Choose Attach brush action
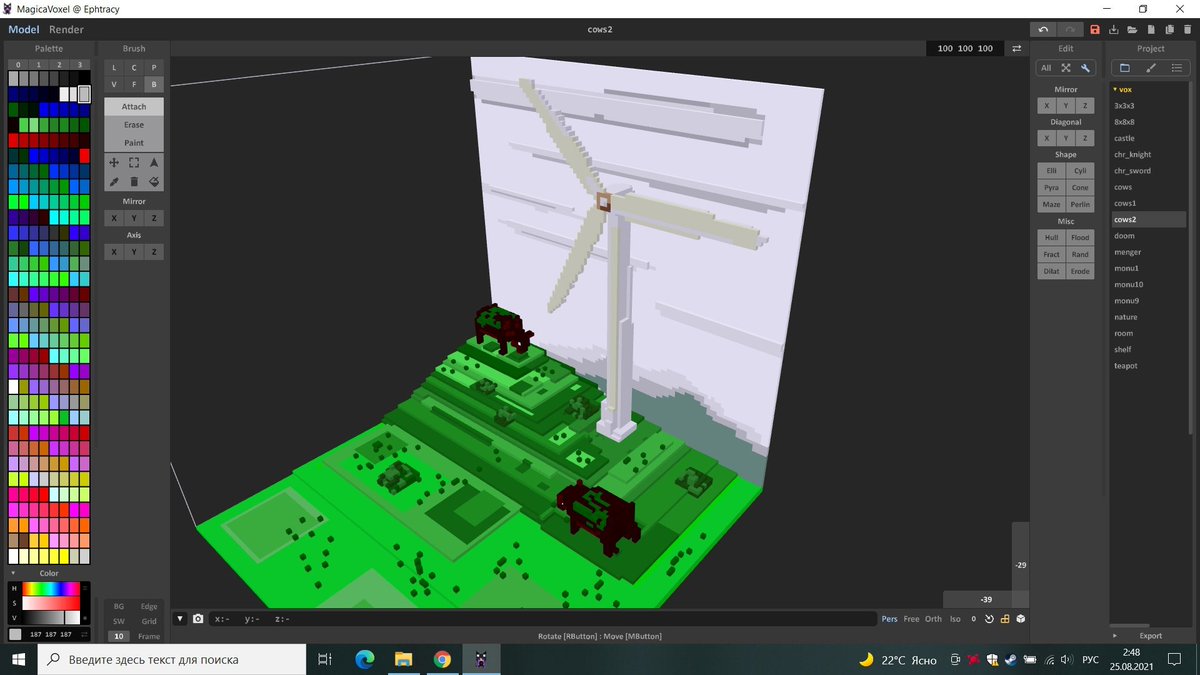 (134, 106)
